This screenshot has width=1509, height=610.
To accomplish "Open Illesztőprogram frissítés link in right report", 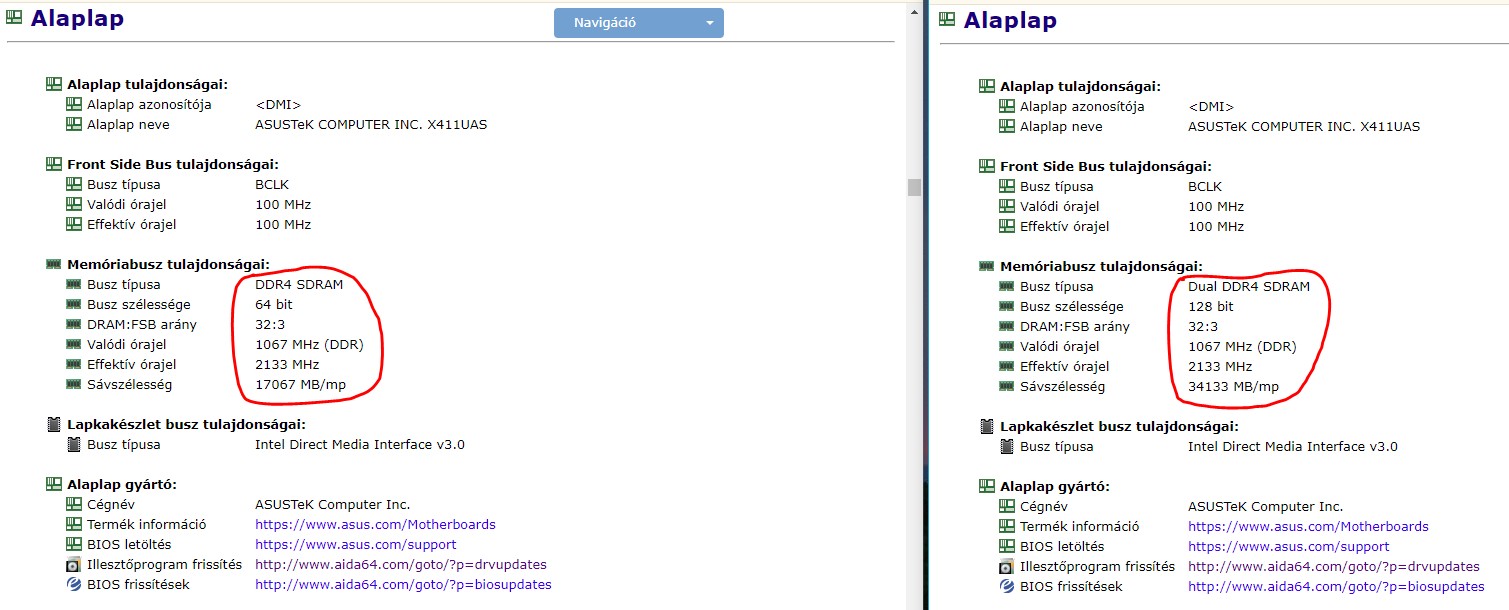I will 1333,566.
